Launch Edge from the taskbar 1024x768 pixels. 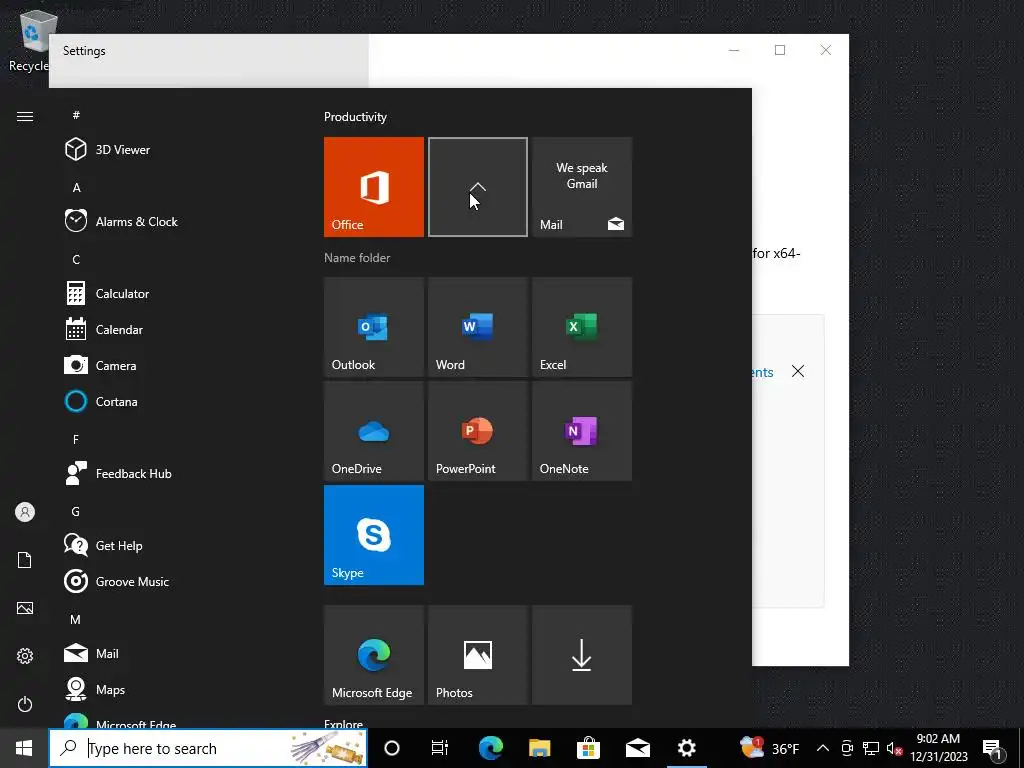tap(490, 748)
